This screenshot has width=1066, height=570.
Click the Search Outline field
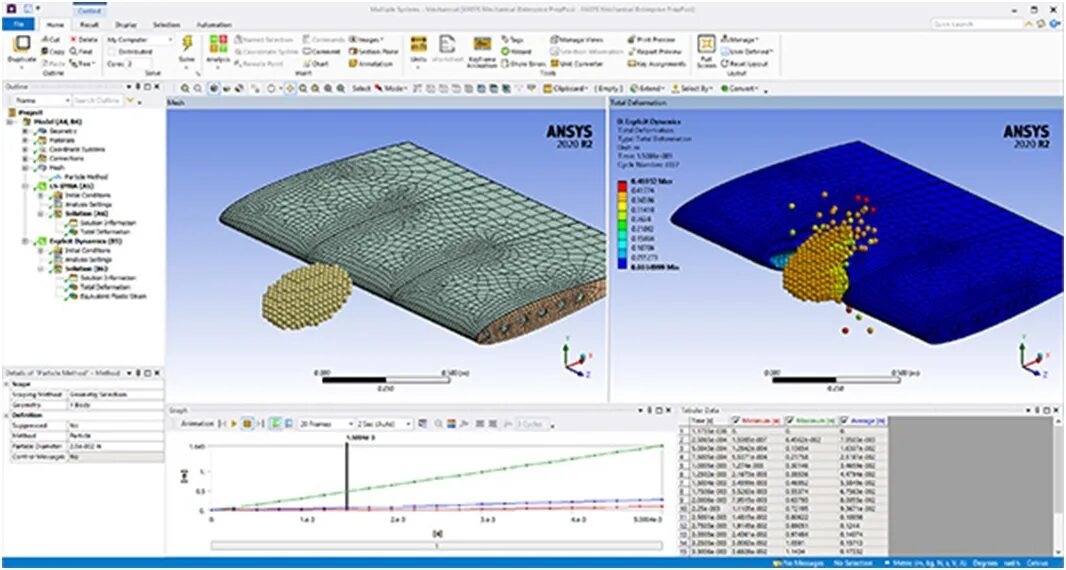click(97, 101)
